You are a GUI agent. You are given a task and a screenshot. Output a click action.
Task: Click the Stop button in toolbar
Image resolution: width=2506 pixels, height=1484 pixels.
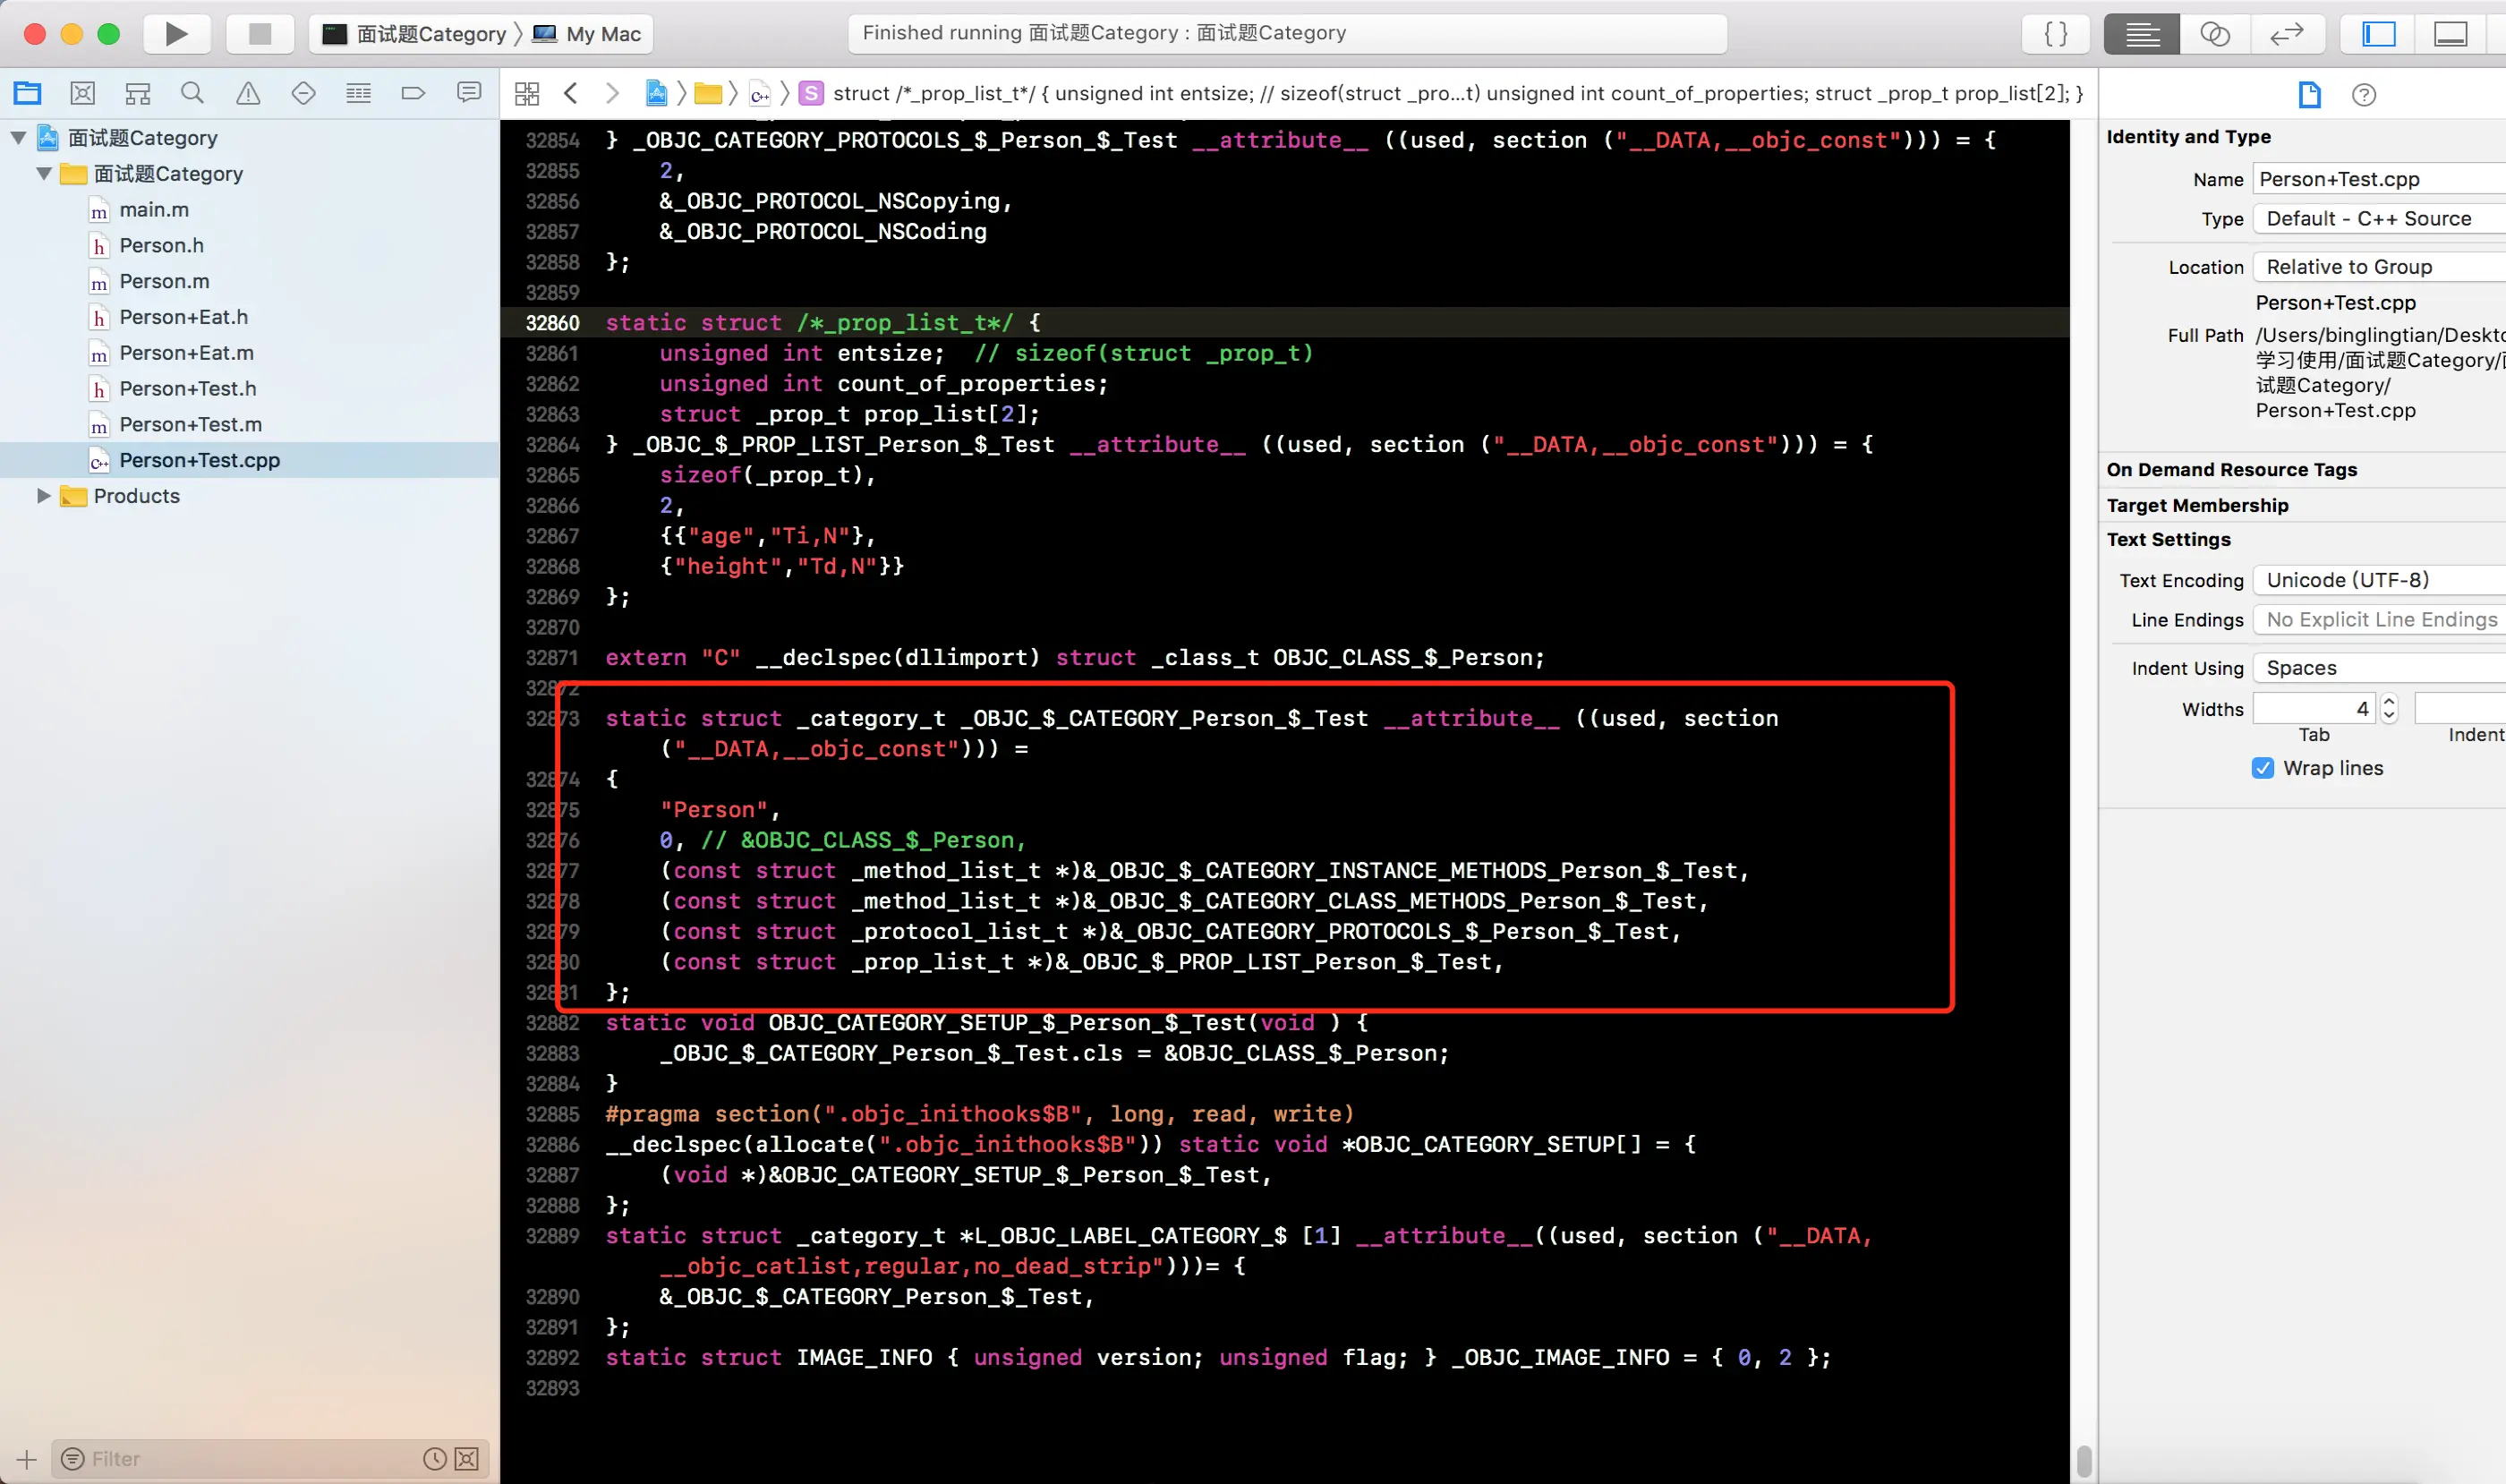(x=260, y=34)
